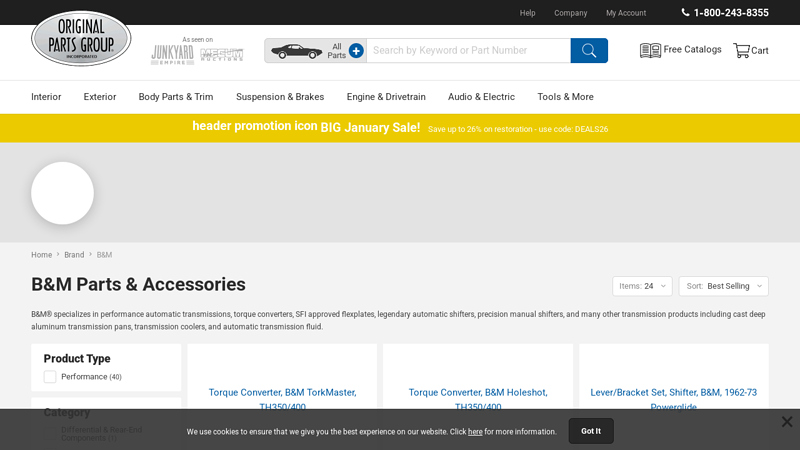This screenshot has width=800, height=450.
Task: Go to Brand breadcrumb
Action: [74, 255]
